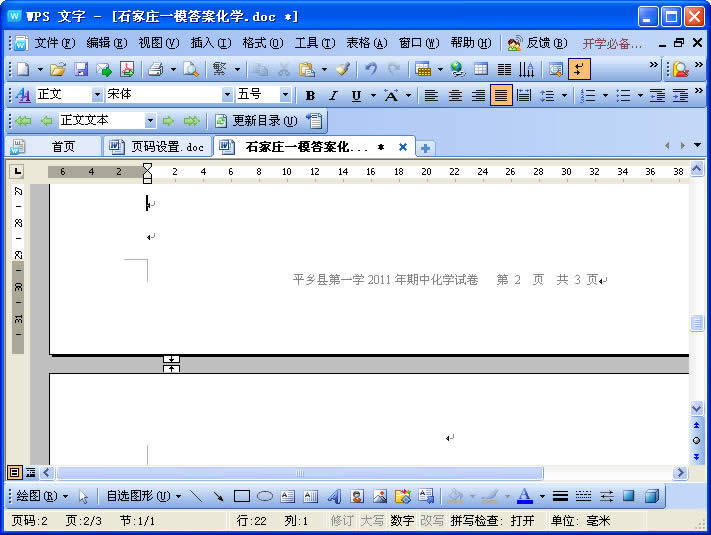Switch to the 页码设置.doc tab
Screen dimensions: 711x535
point(157,147)
